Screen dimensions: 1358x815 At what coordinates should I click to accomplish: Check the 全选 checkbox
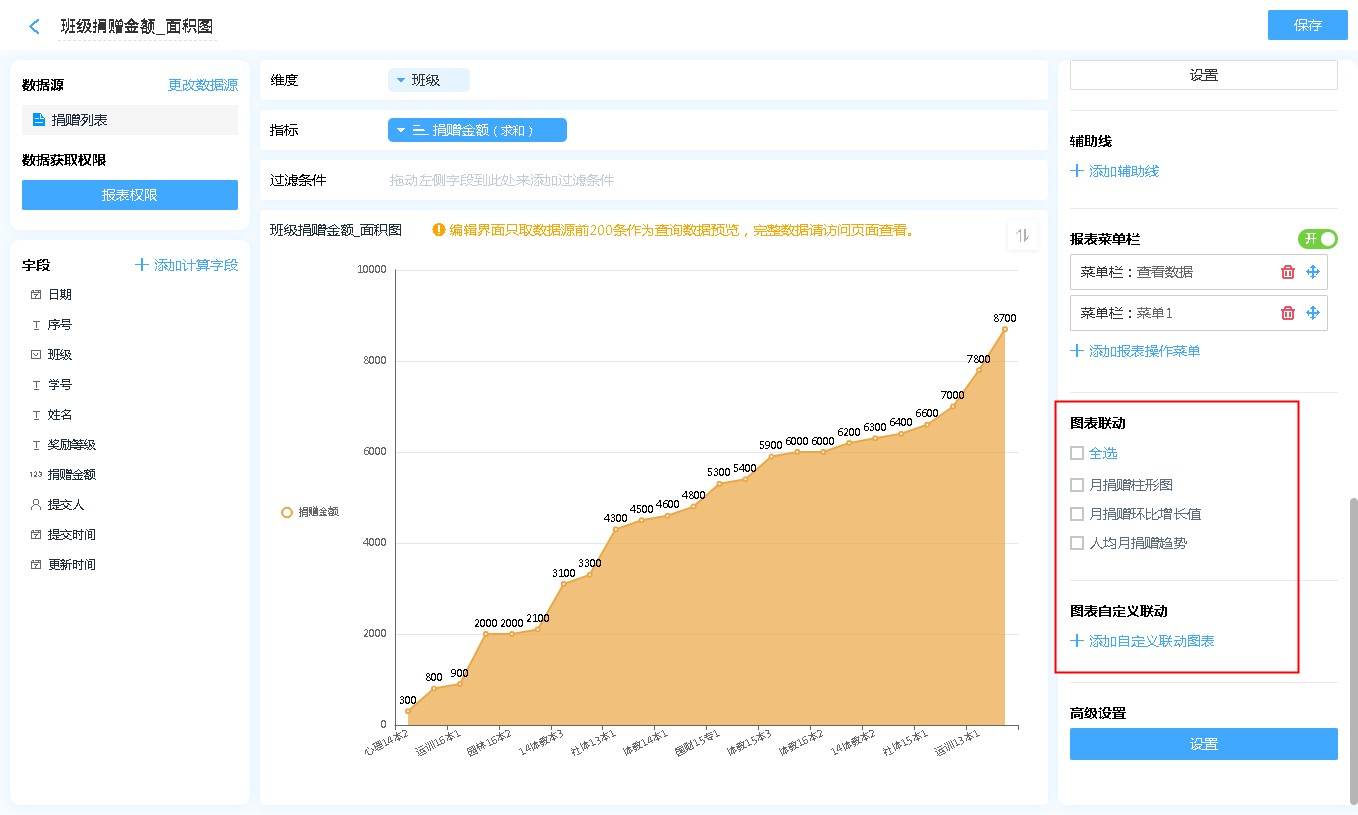point(1077,453)
